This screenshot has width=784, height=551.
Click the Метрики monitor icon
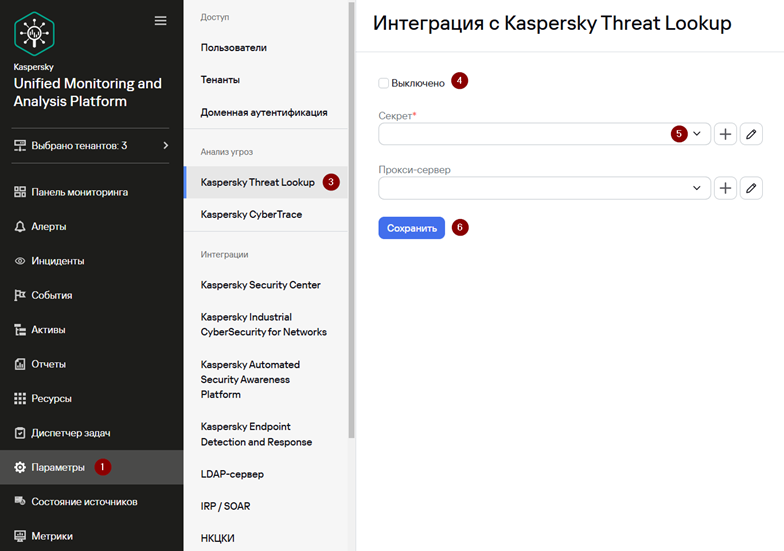click(x=20, y=536)
